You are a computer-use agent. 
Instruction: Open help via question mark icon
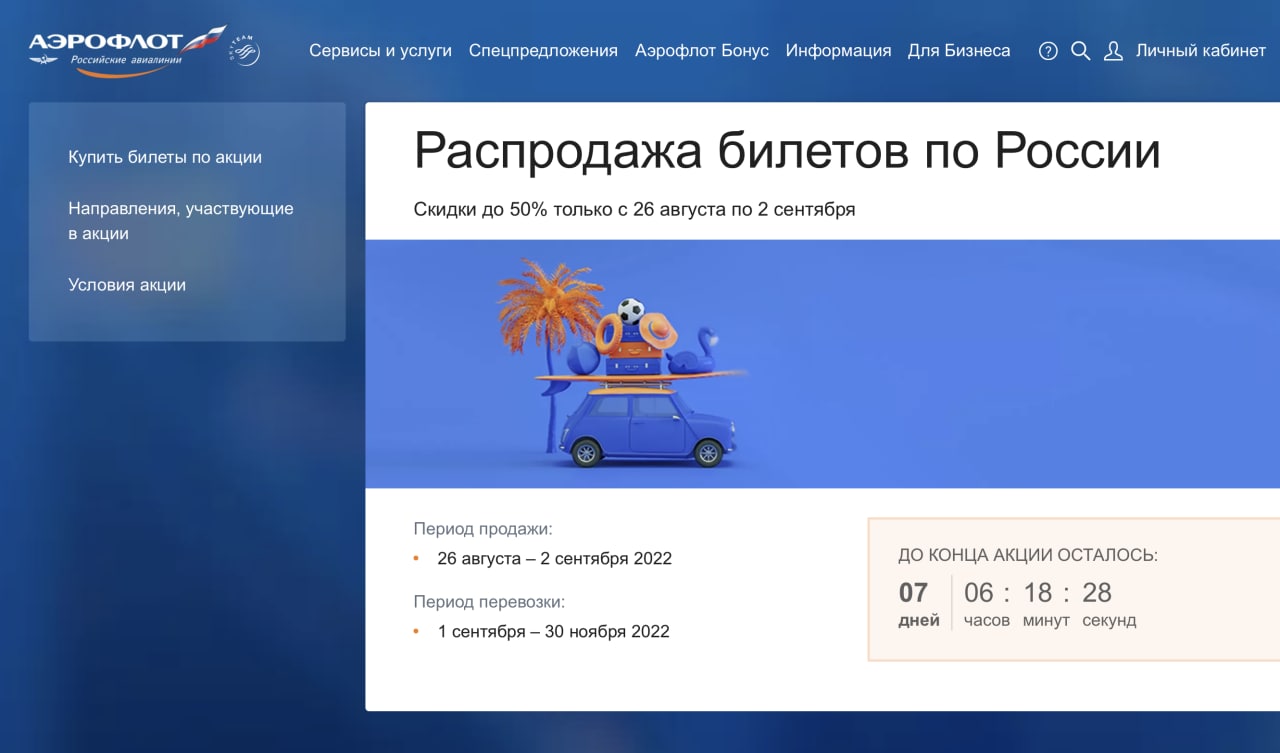point(1048,51)
